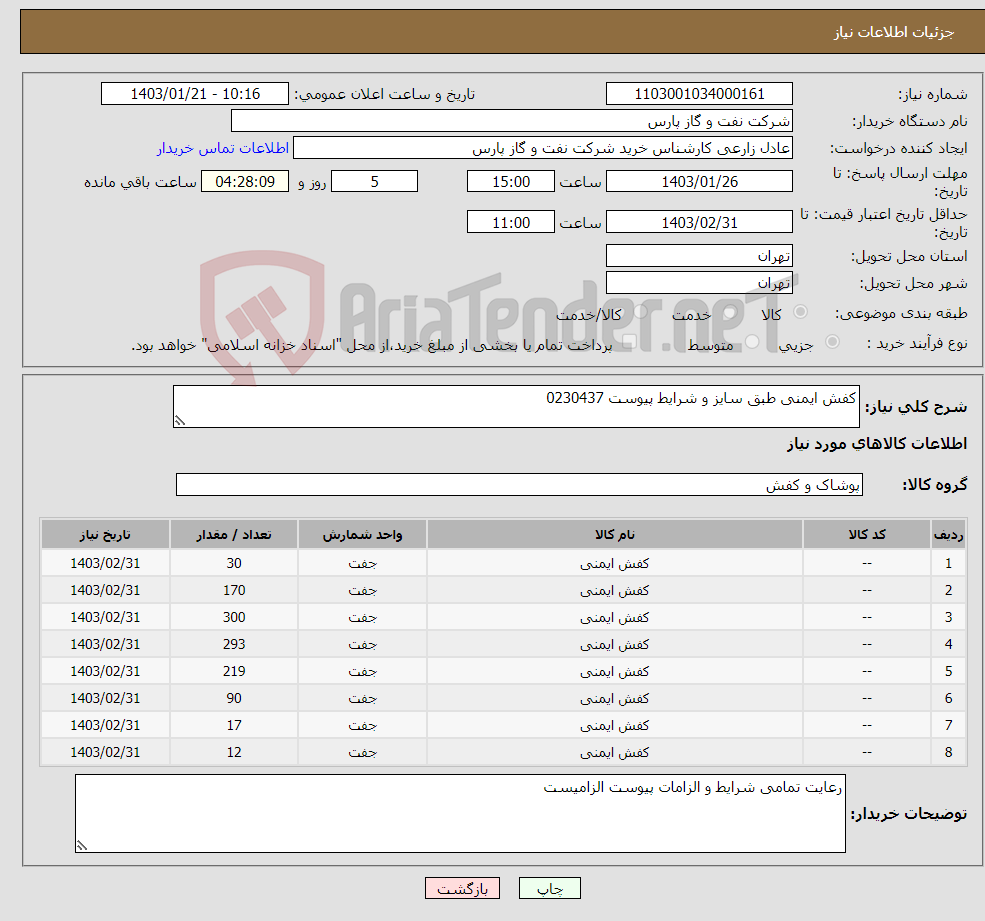Click the delivery city field تهران

click(699, 283)
